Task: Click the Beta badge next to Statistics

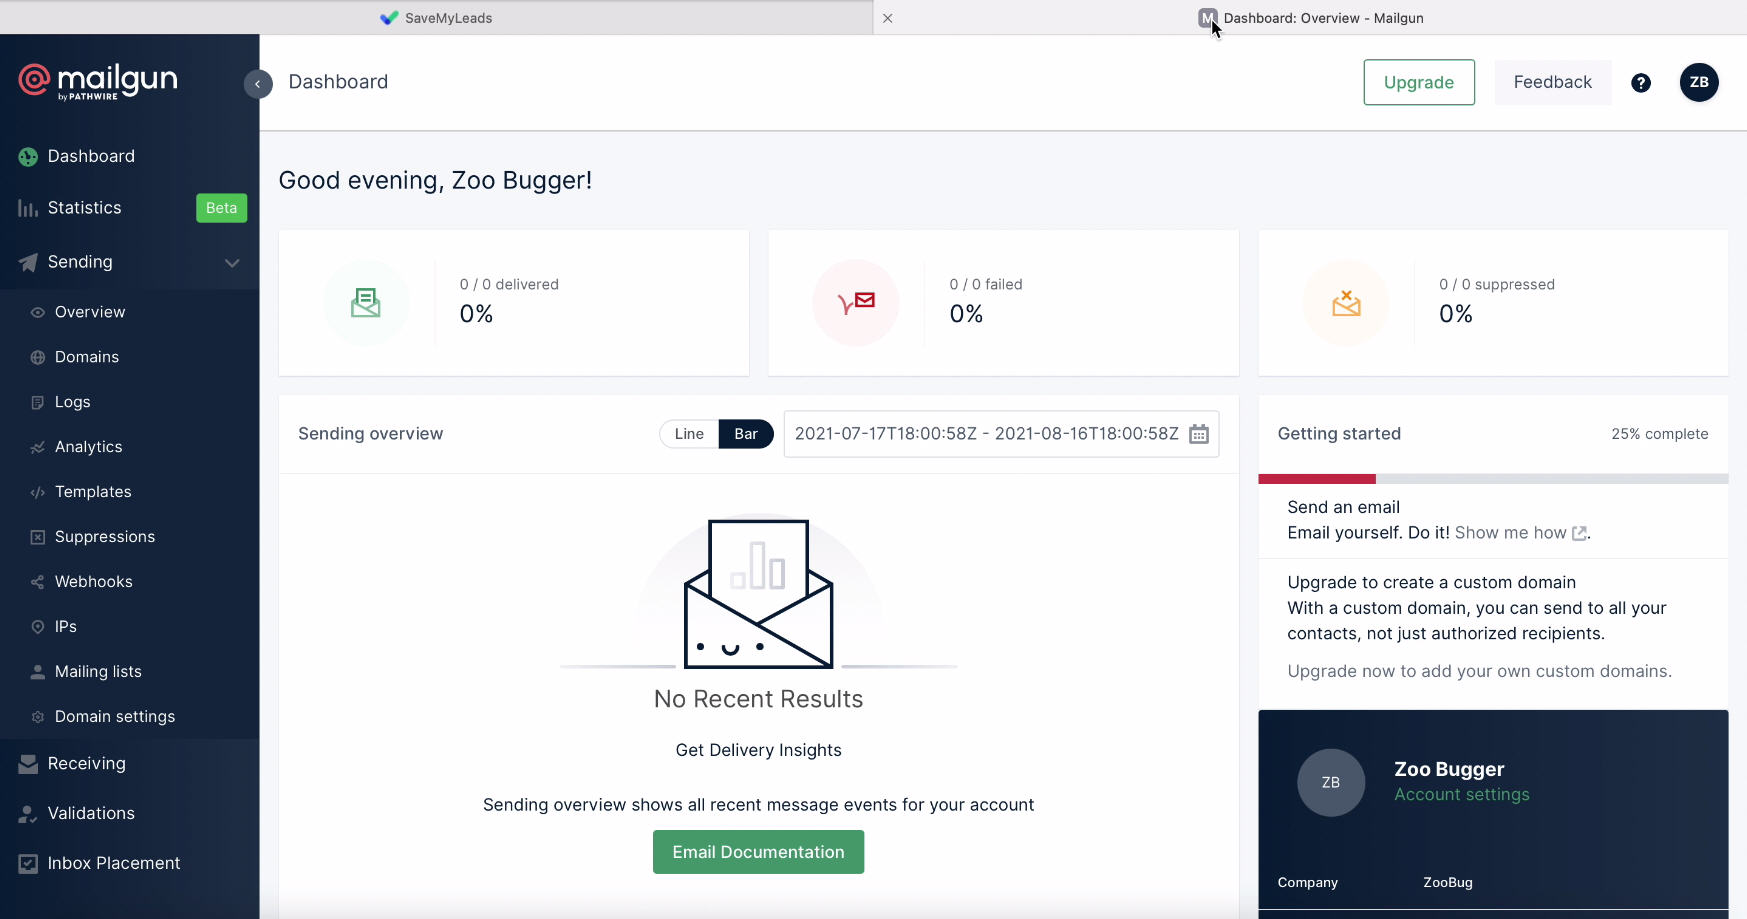Action: (x=221, y=208)
